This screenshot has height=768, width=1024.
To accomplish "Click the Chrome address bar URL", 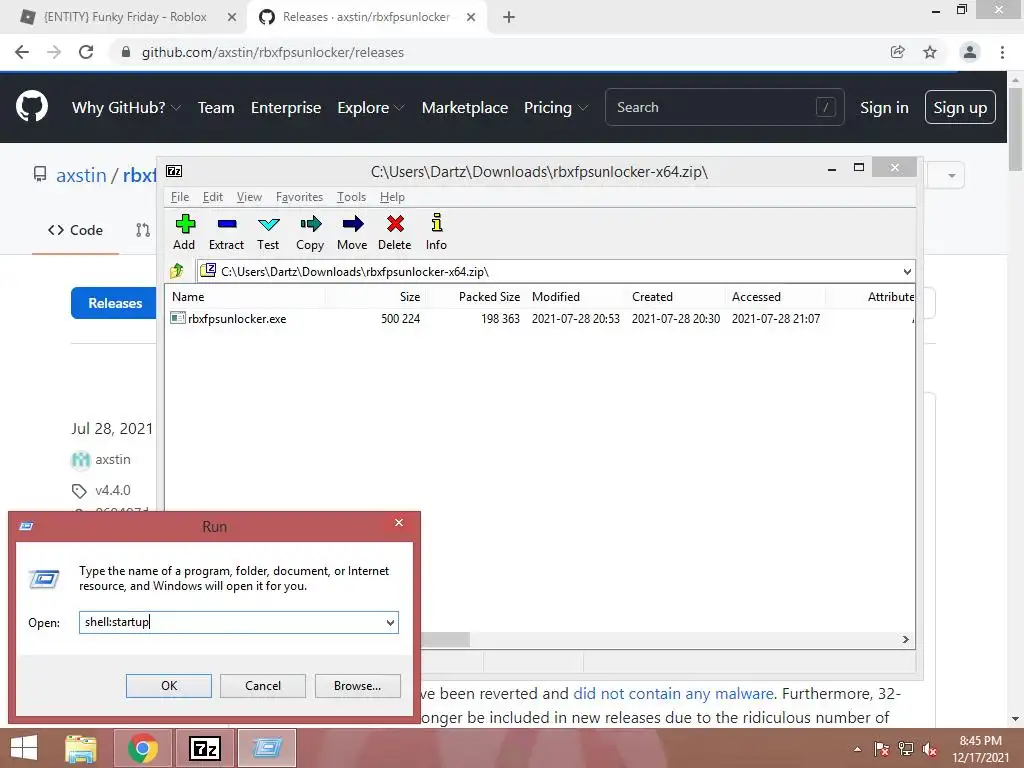I will (272, 52).
